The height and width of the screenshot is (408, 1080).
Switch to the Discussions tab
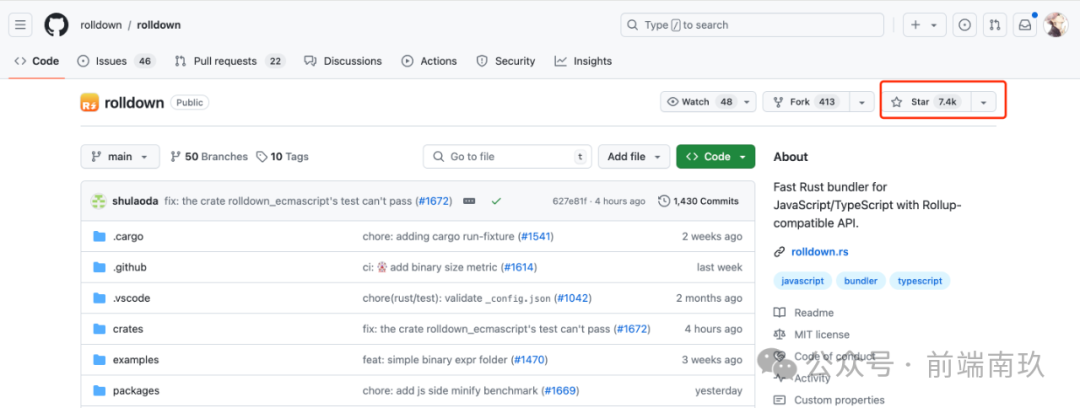[x=343, y=61]
